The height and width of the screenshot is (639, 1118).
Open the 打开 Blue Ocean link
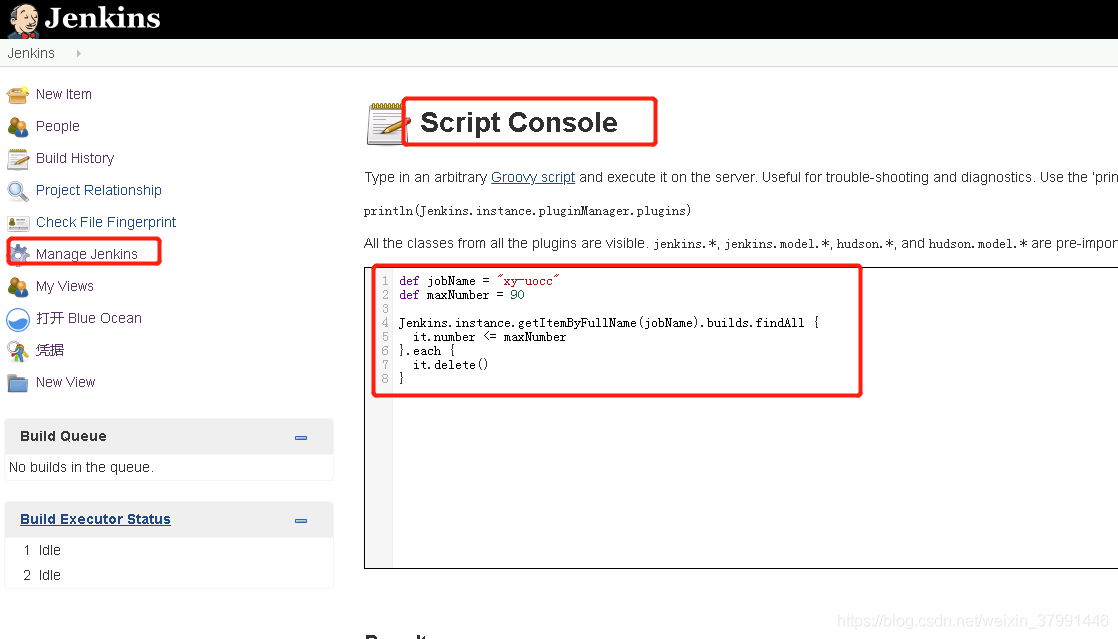point(89,318)
